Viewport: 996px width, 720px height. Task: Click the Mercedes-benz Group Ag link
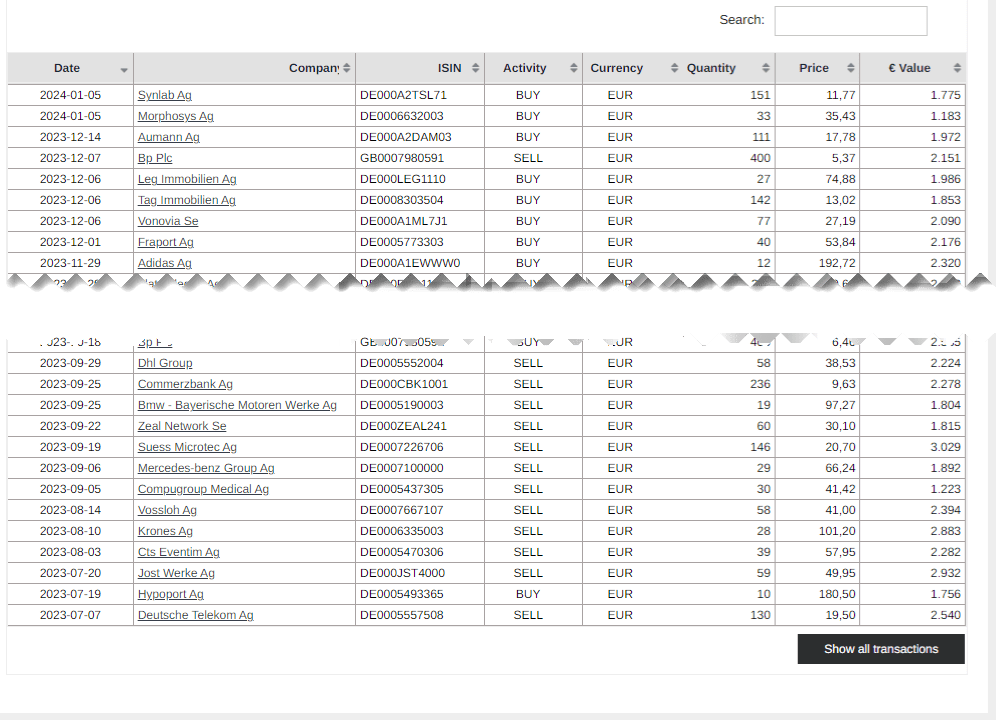pos(206,468)
